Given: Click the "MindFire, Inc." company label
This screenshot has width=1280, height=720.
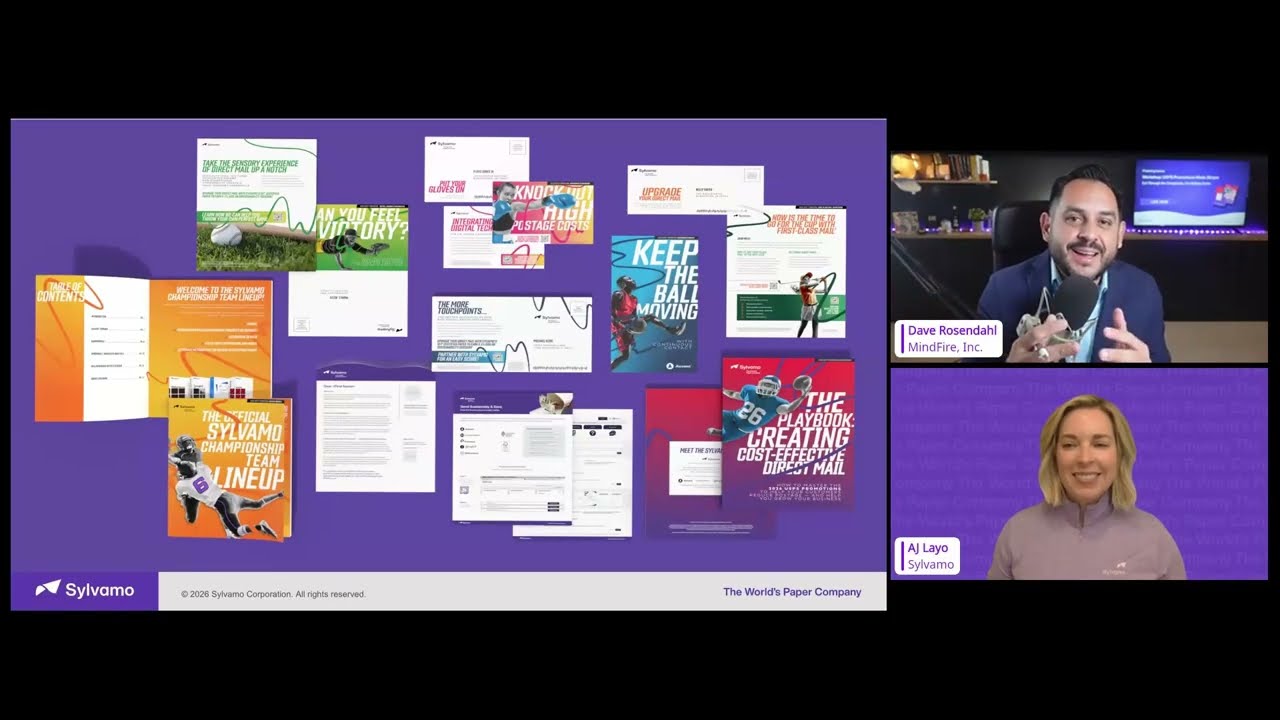Looking at the screenshot, I should [945, 347].
